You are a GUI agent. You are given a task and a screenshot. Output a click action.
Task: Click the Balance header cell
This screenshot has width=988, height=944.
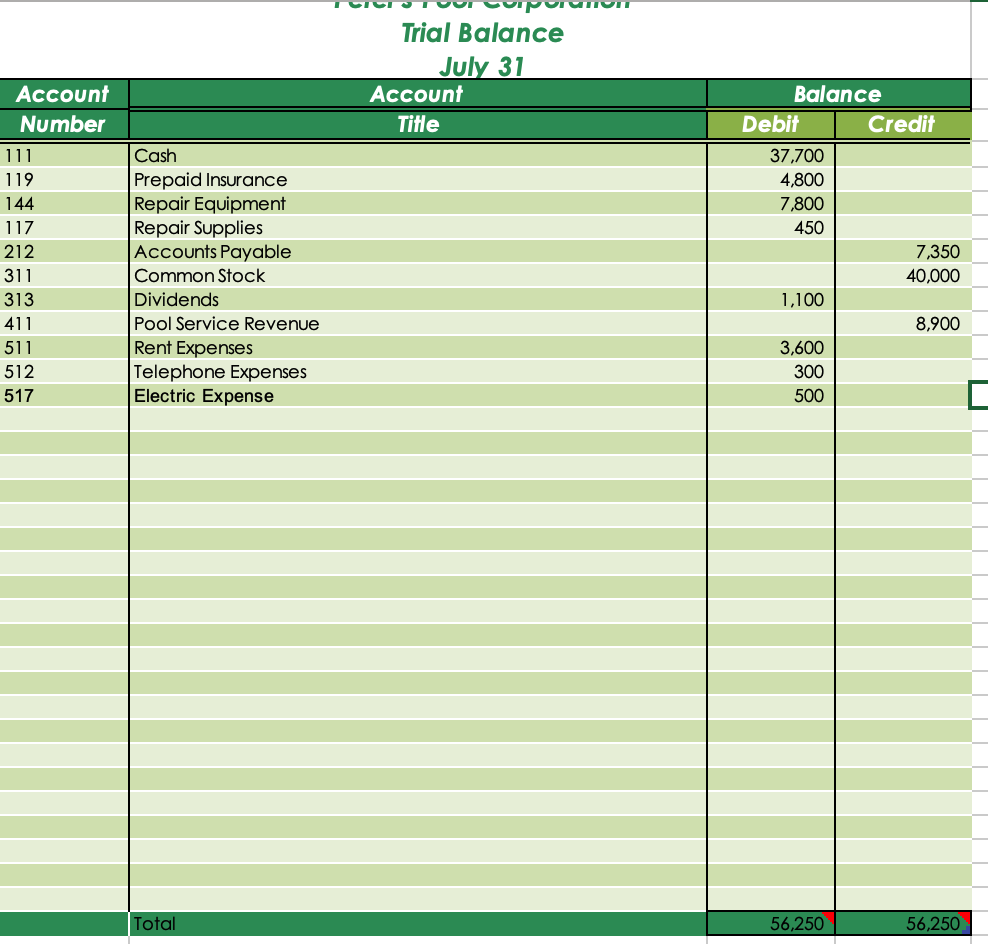click(x=838, y=93)
